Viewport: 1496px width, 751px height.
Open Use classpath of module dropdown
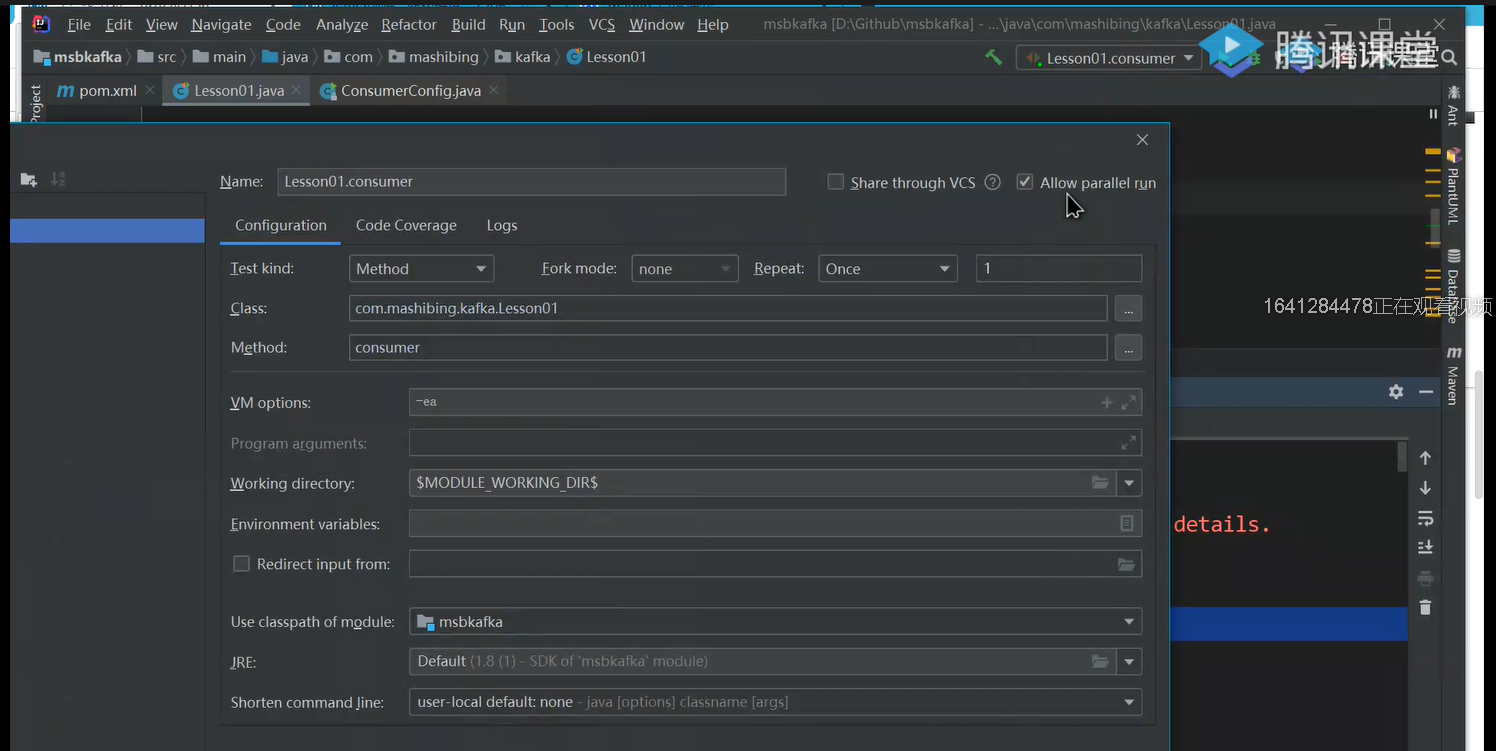click(x=775, y=621)
